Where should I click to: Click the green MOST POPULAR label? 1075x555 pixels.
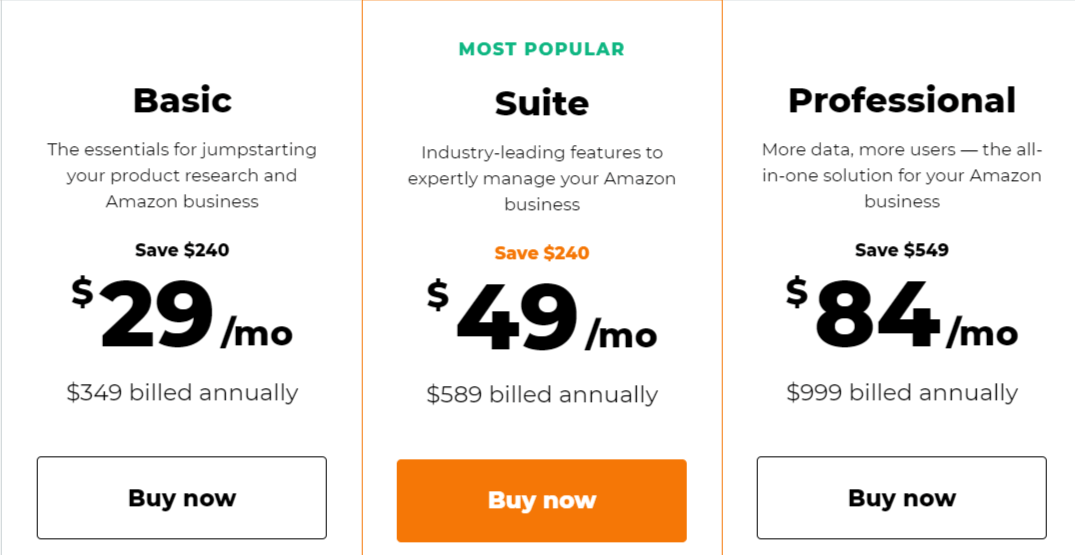click(542, 49)
